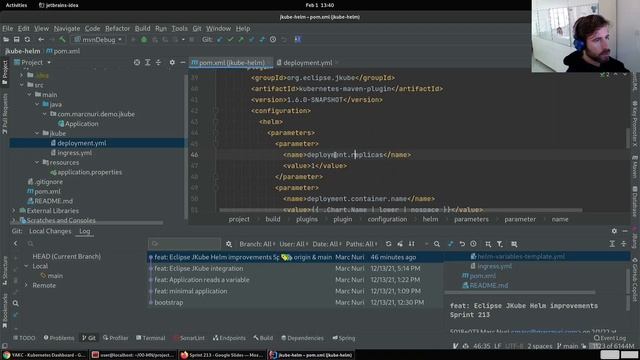640x360 pixels.
Task: Select the Log tab in Git panel
Action: click(84, 231)
